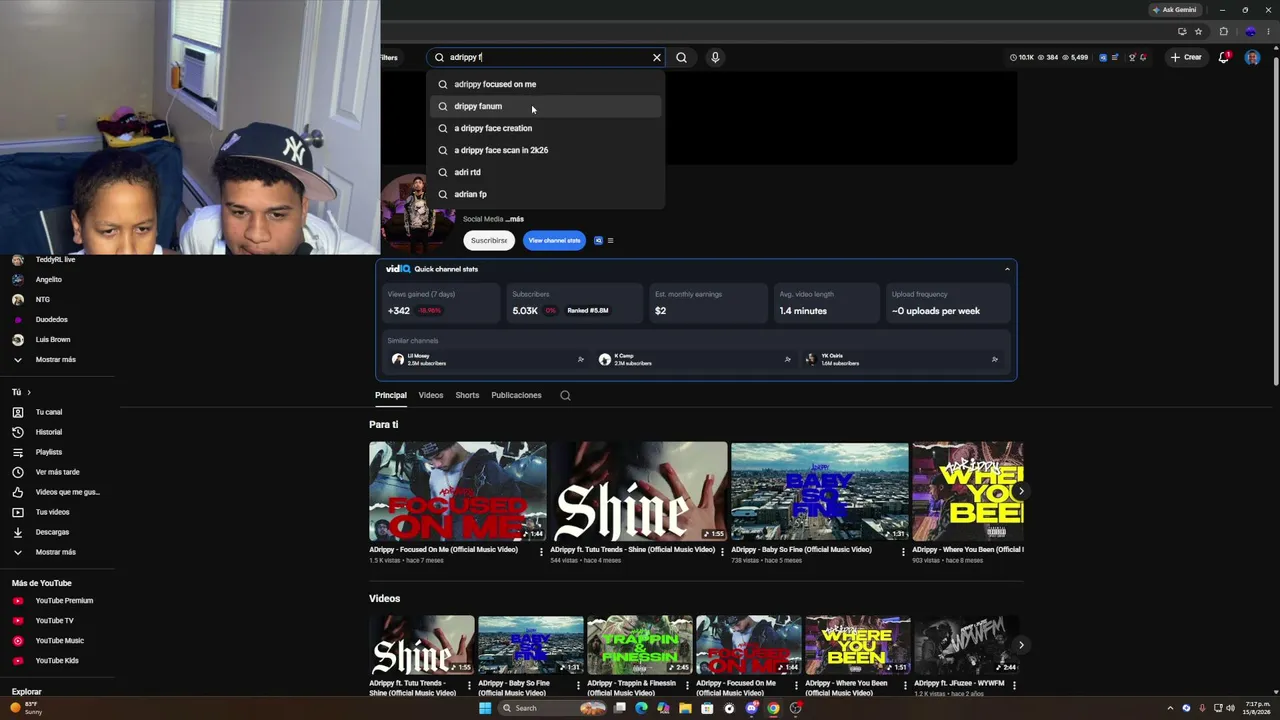Viewport: 1280px width, 720px height.
Task: Switch to the Publicaciones channel tab
Action: [516, 395]
